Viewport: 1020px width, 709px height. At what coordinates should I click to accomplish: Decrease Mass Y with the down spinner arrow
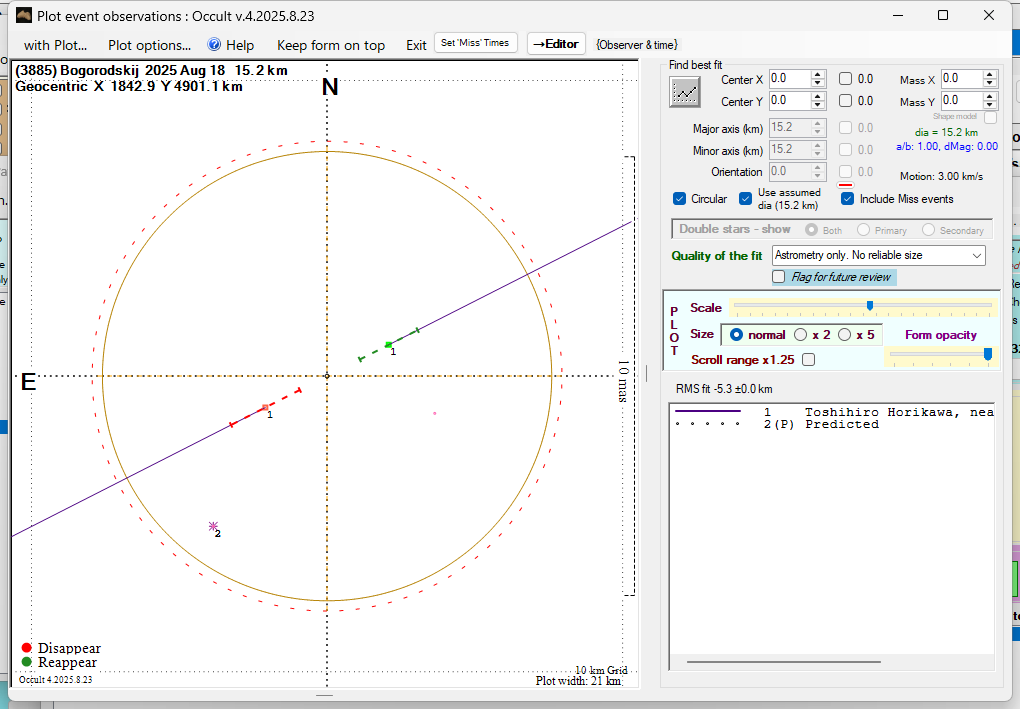[990, 105]
